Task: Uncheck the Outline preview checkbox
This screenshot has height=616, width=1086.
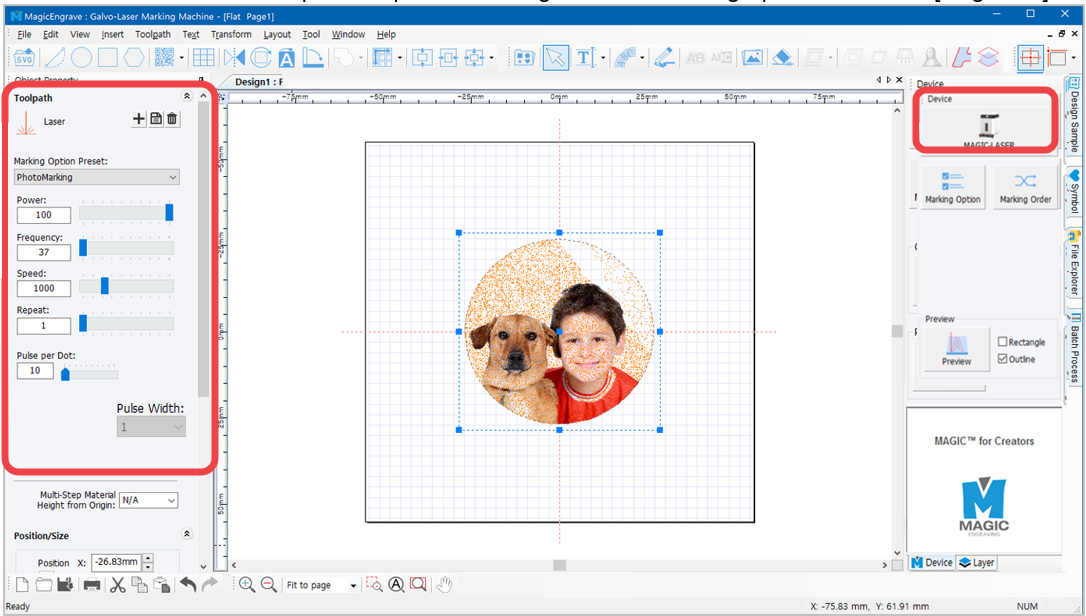Action: tap(1002, 359)
